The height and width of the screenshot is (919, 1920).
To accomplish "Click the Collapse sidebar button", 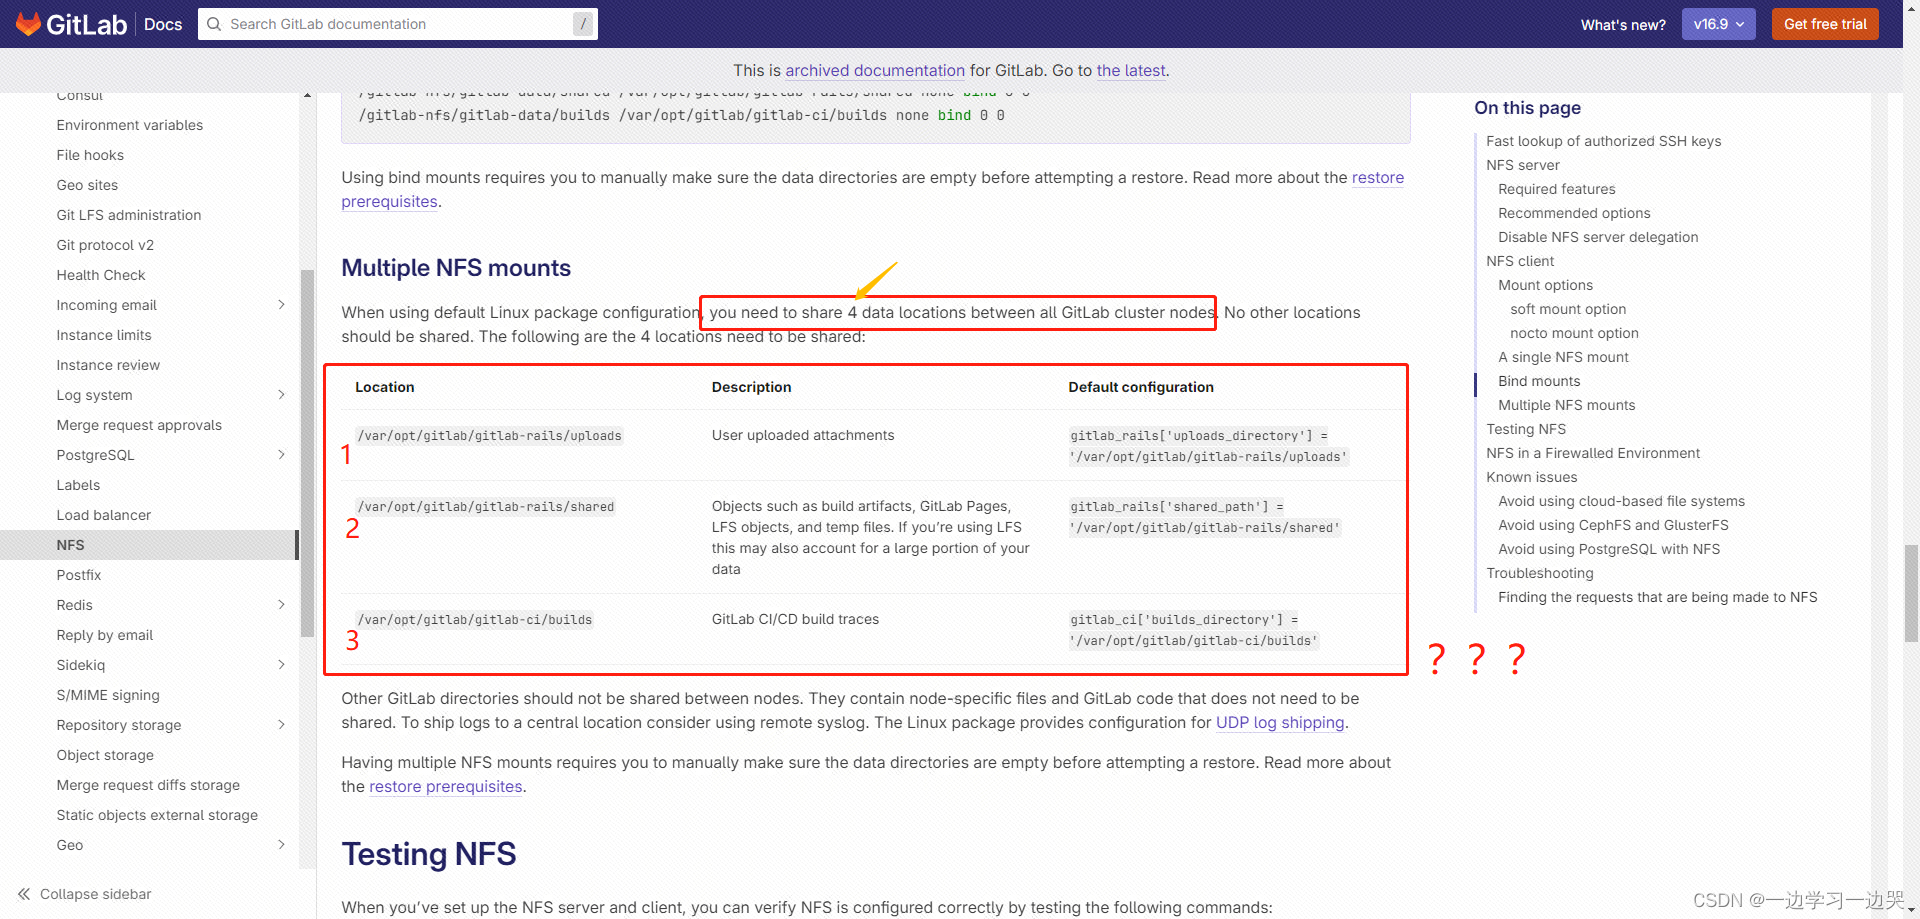I will pyautogui.click(x=84, y=894).
